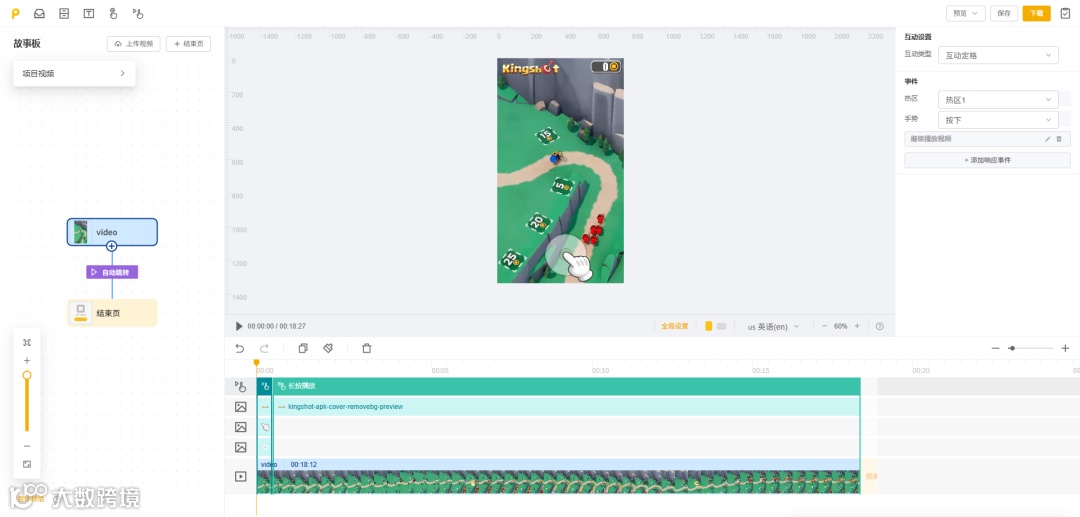Click the orange playhead marker at 00:00
The height and width of the screenshot is (517, 1080).
(256, 362)
